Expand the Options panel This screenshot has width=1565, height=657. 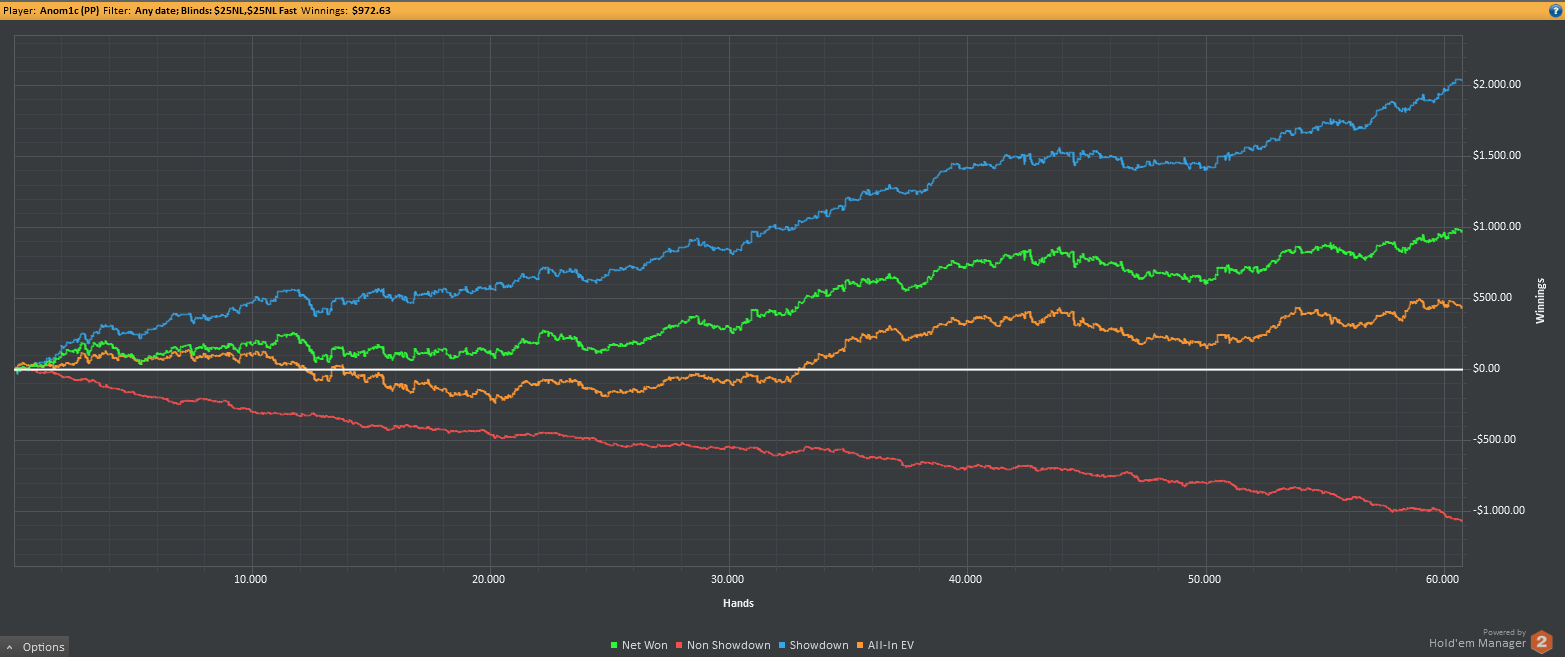35,647
